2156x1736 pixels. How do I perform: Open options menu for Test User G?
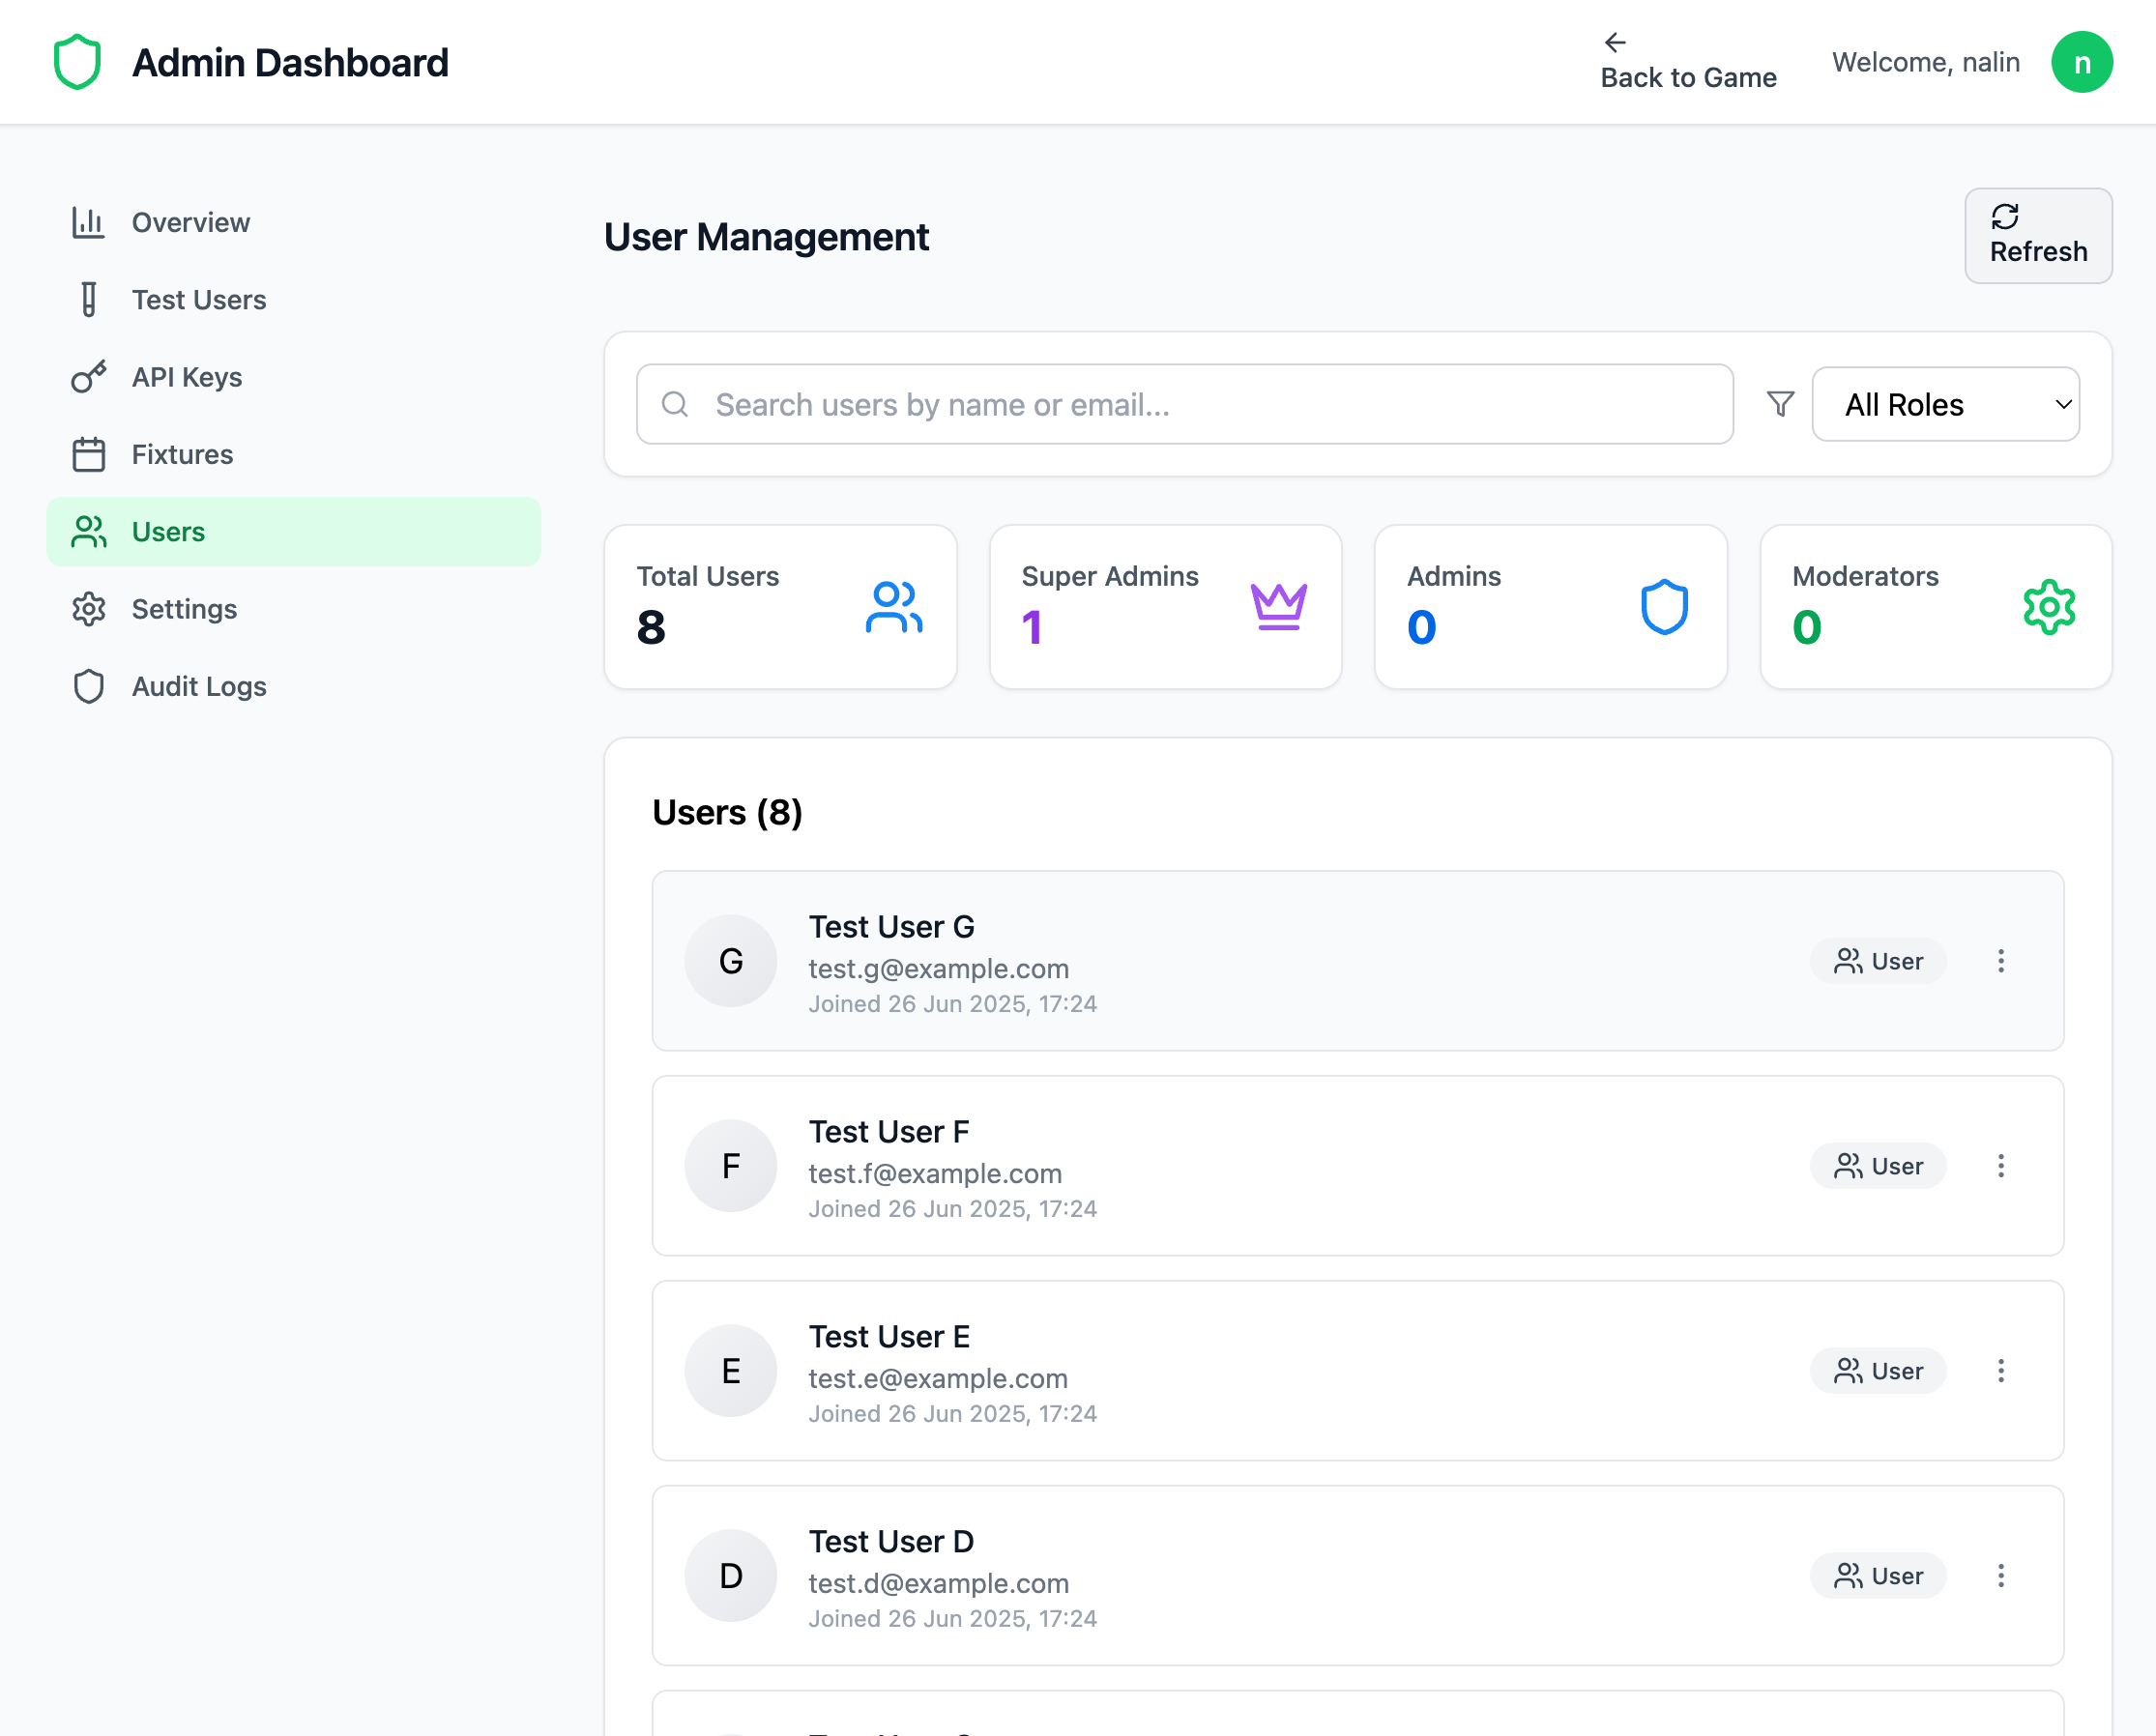(2000, 961)
